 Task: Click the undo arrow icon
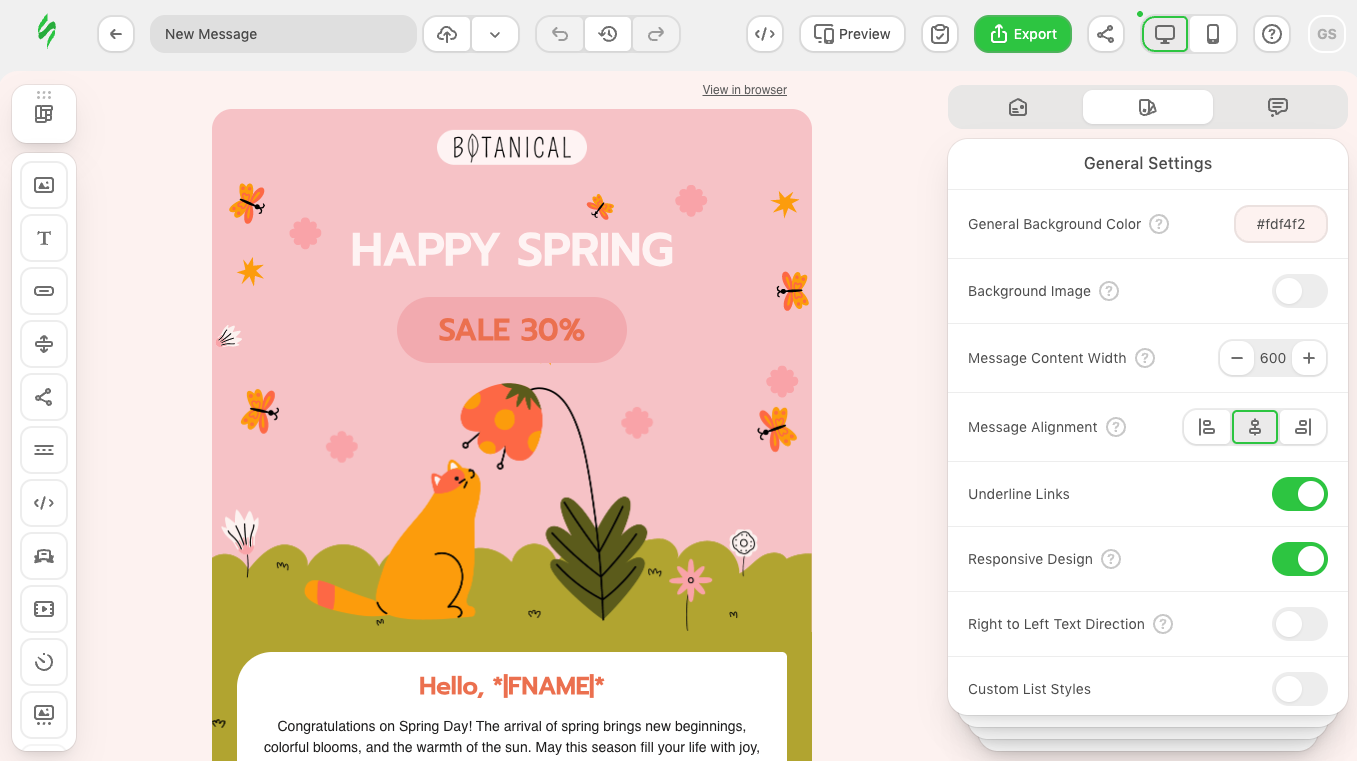click(560, 34)
